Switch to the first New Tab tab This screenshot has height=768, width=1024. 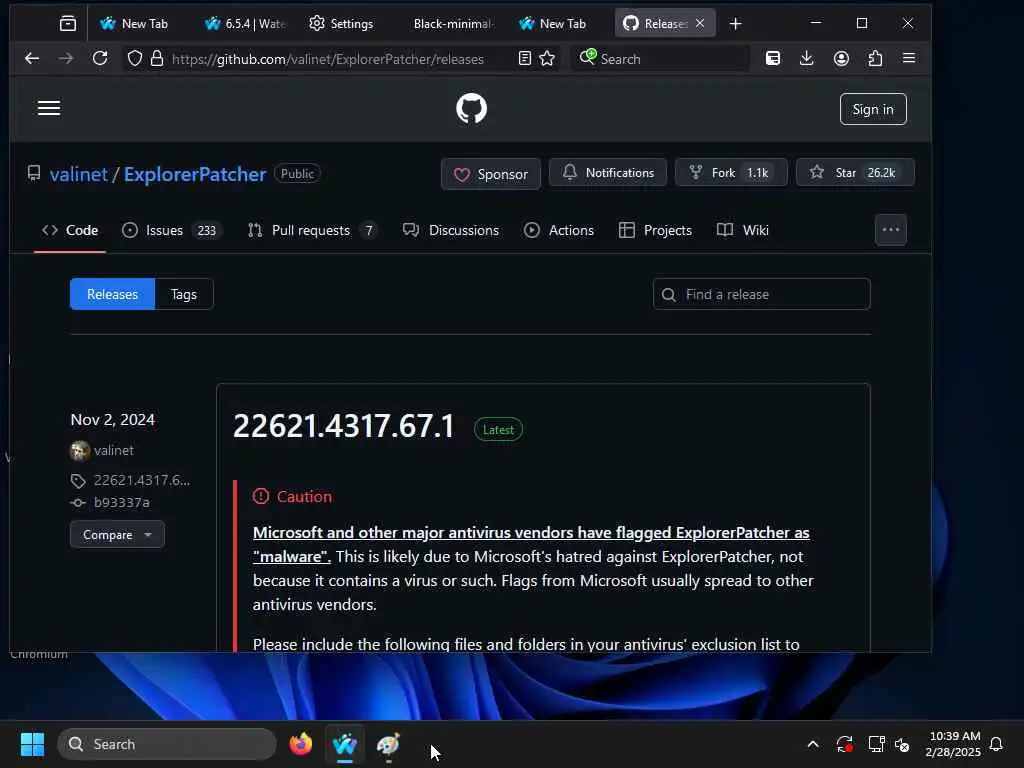[x=134, y=24]
